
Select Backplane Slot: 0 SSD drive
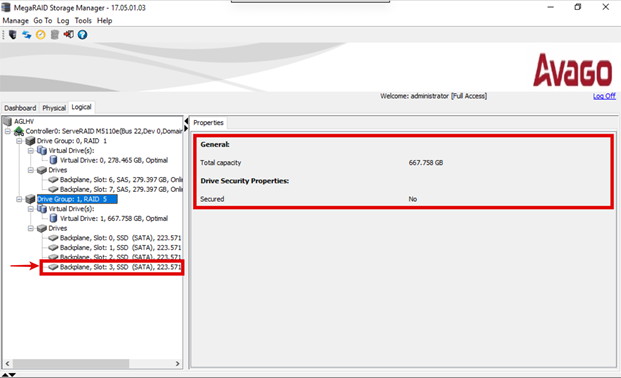tap(120, 238)
